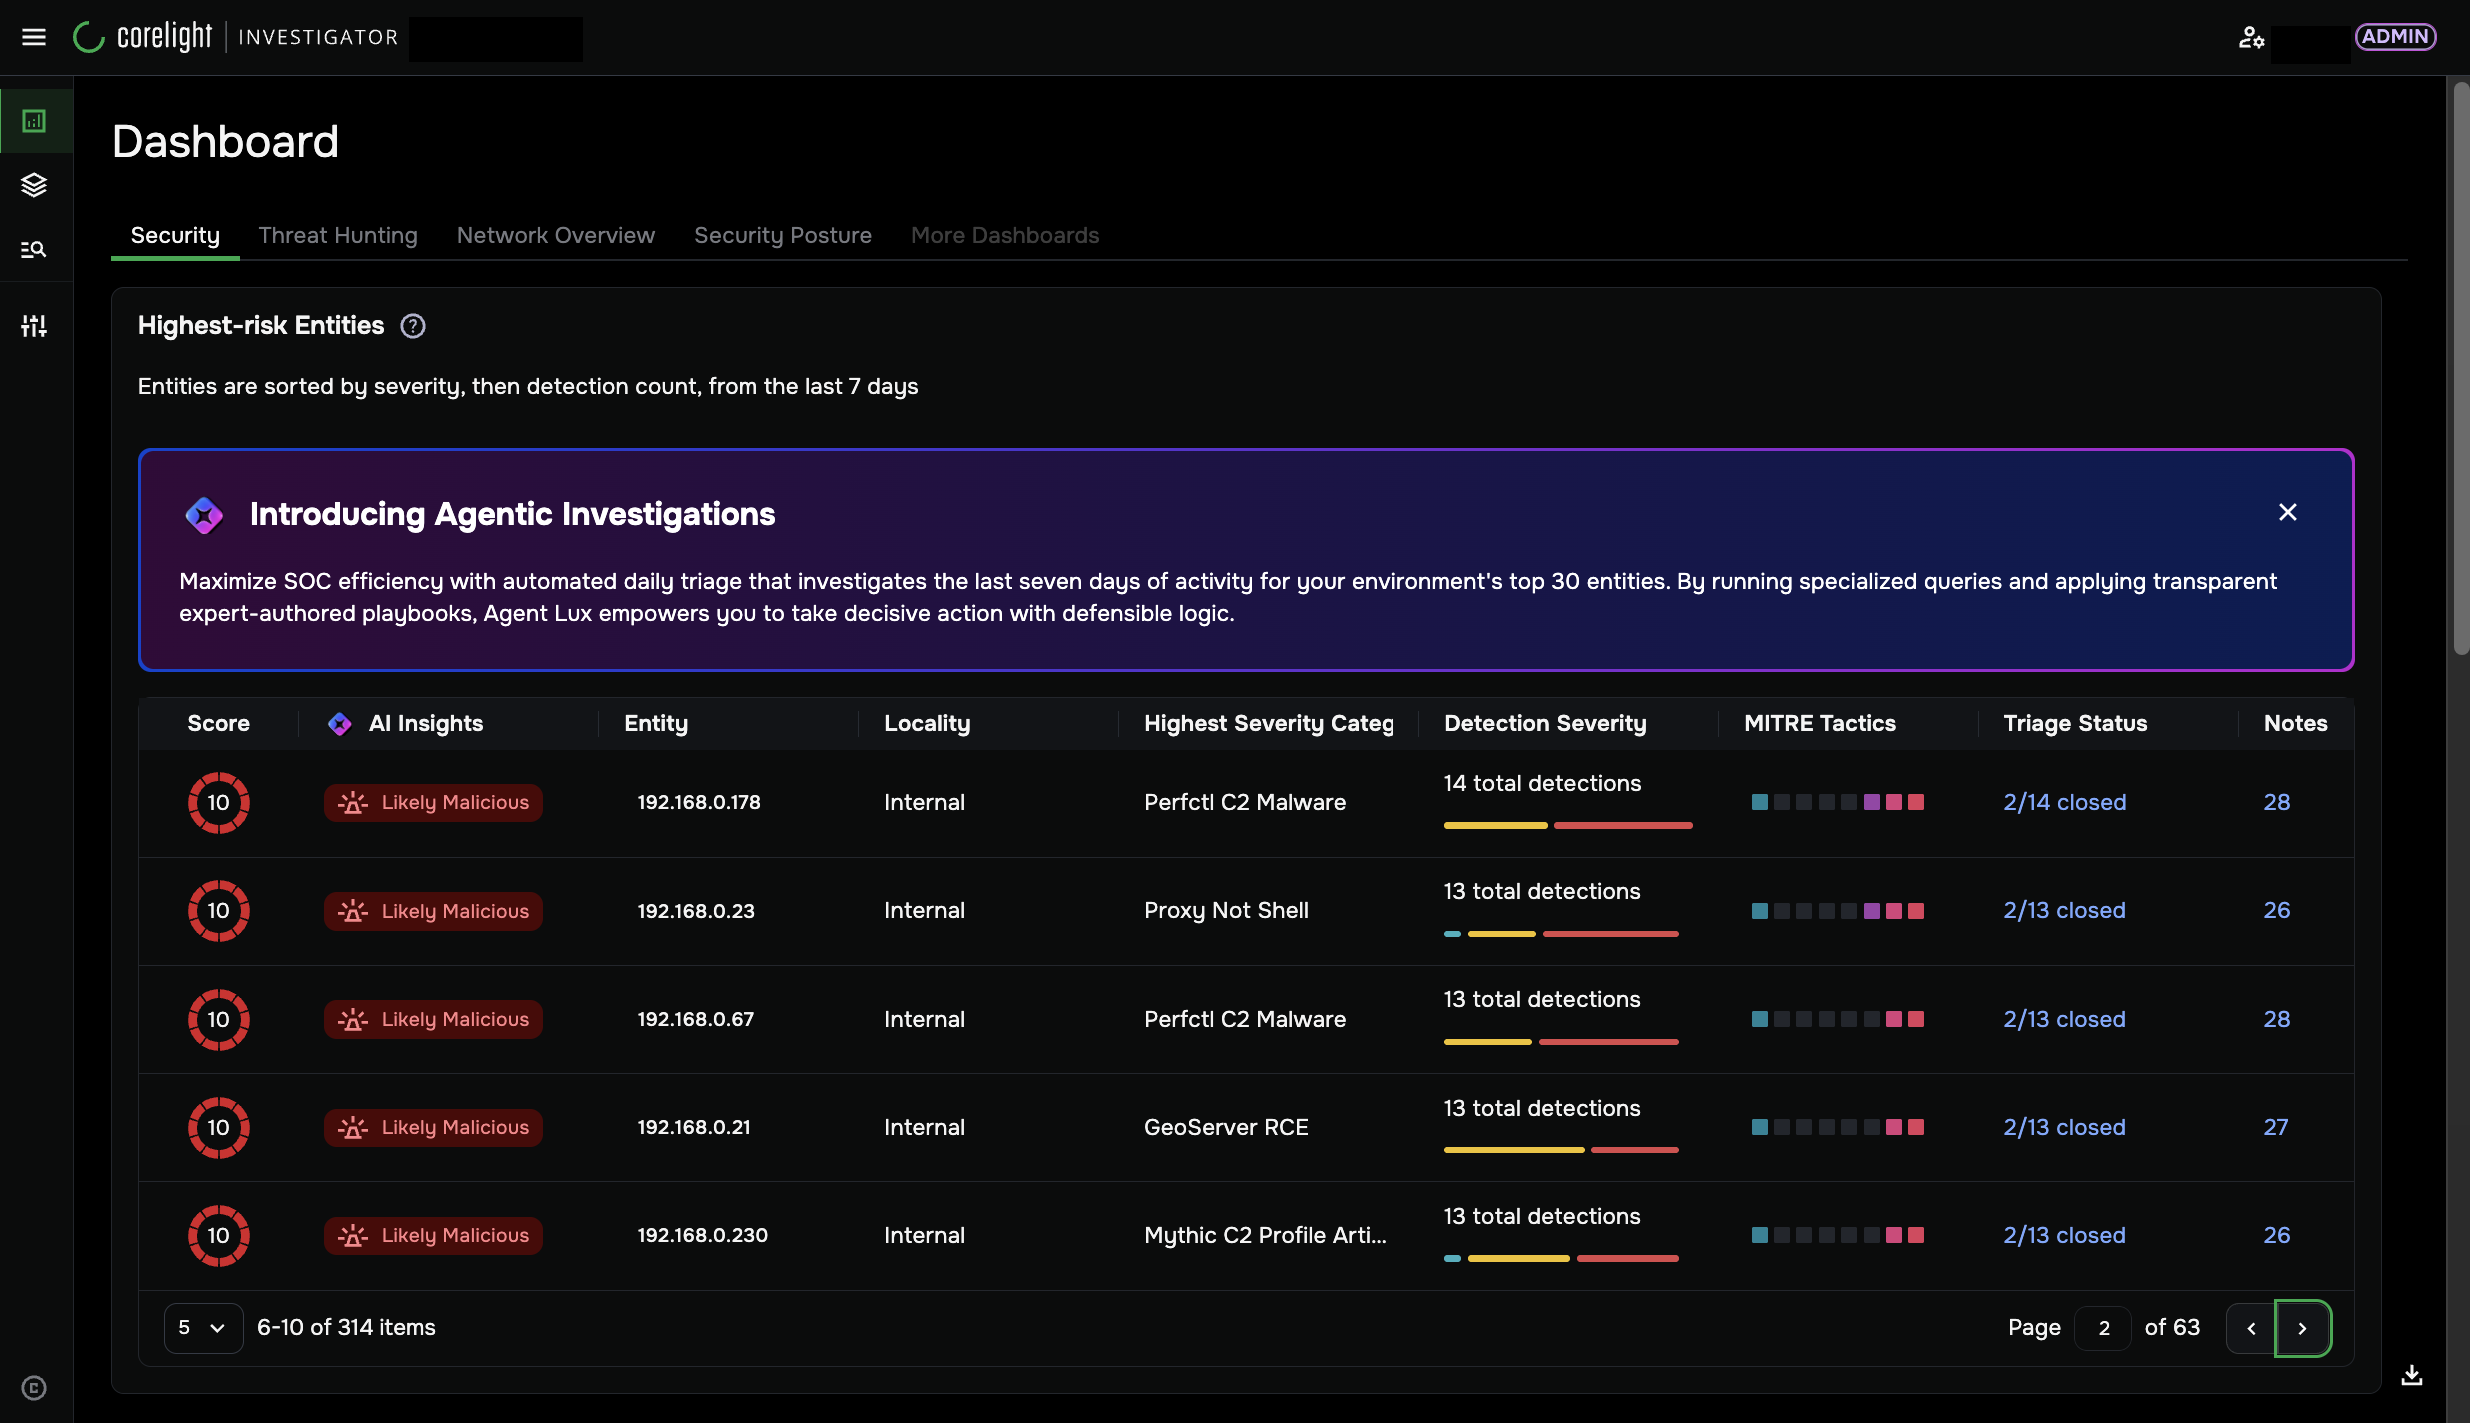Image resolution: width=2470 pixels, height=1423 pixels.
Task: Click the Locality column header
Action: coord(927,723)
